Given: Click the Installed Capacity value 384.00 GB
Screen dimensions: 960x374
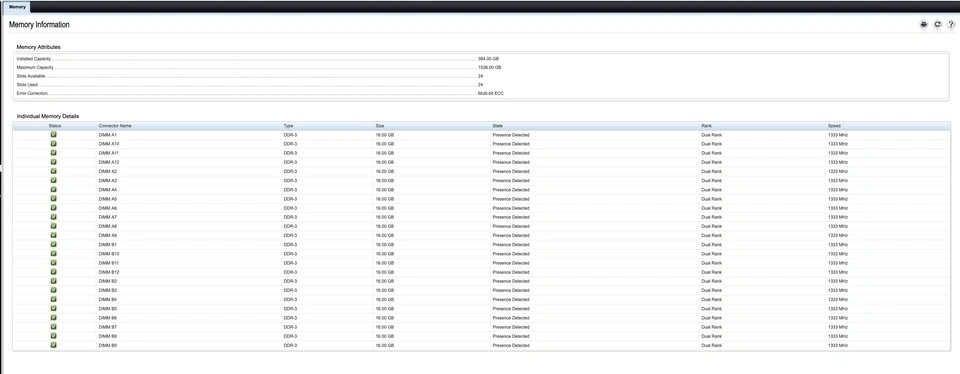Looking at the screenshot, I should [x=489, y=59].
